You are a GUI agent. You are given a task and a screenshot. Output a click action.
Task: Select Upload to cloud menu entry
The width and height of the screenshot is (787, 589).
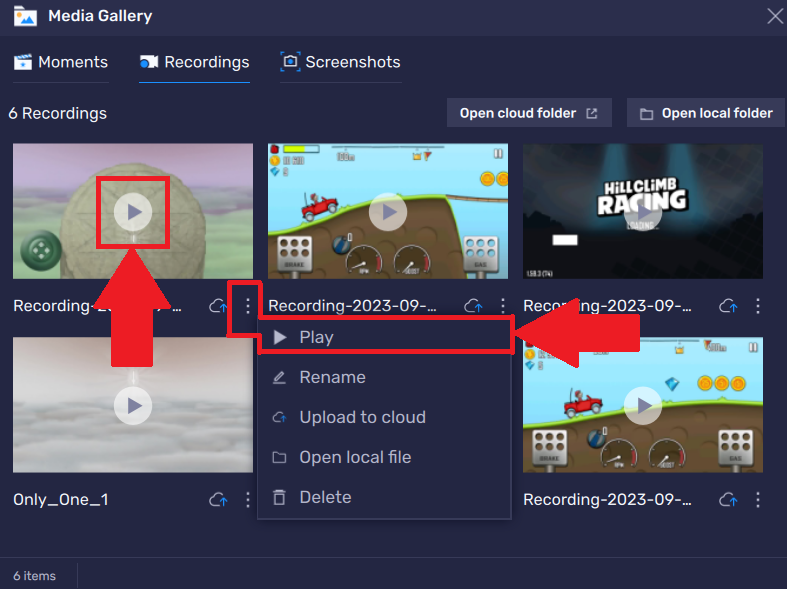[x=362, y=418]
